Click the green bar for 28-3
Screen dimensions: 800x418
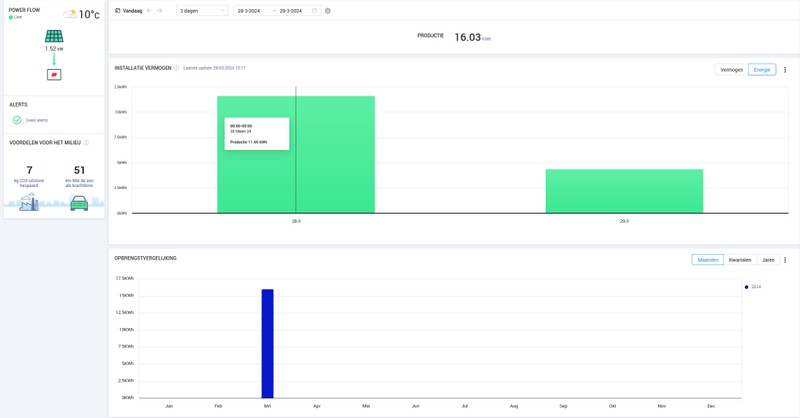point(296,155)
